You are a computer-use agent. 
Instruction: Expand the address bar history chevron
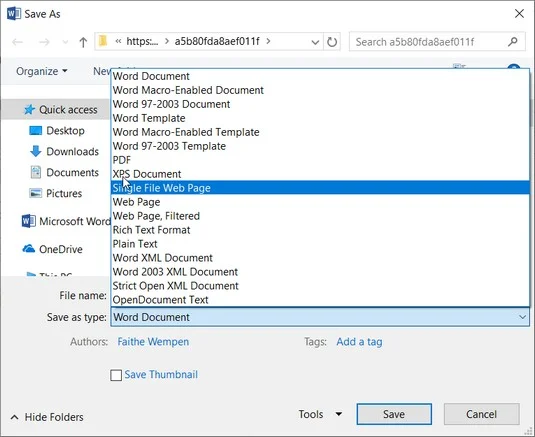[315, 42]
